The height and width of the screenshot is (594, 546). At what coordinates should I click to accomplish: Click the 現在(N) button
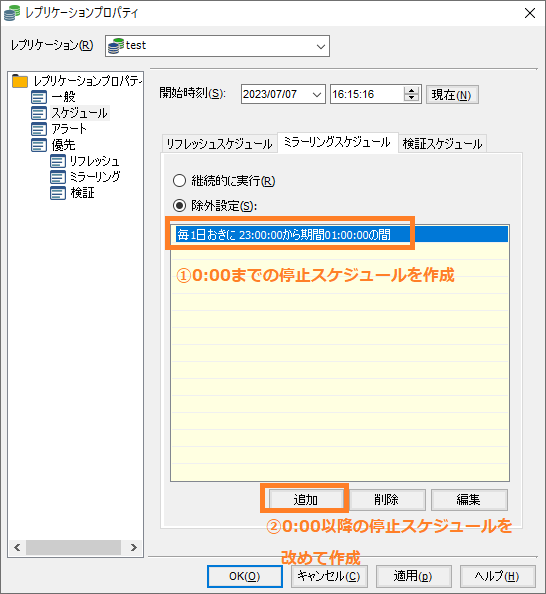452,95
